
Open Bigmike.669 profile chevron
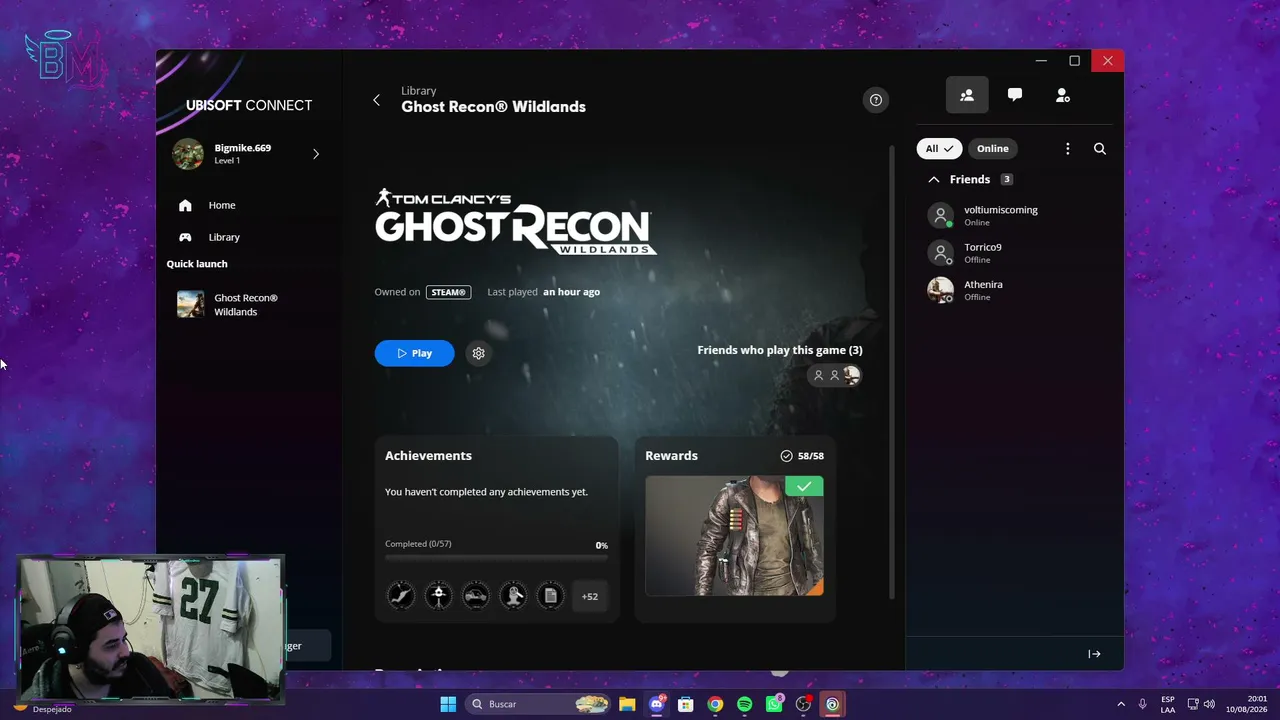tap(316, 154)
